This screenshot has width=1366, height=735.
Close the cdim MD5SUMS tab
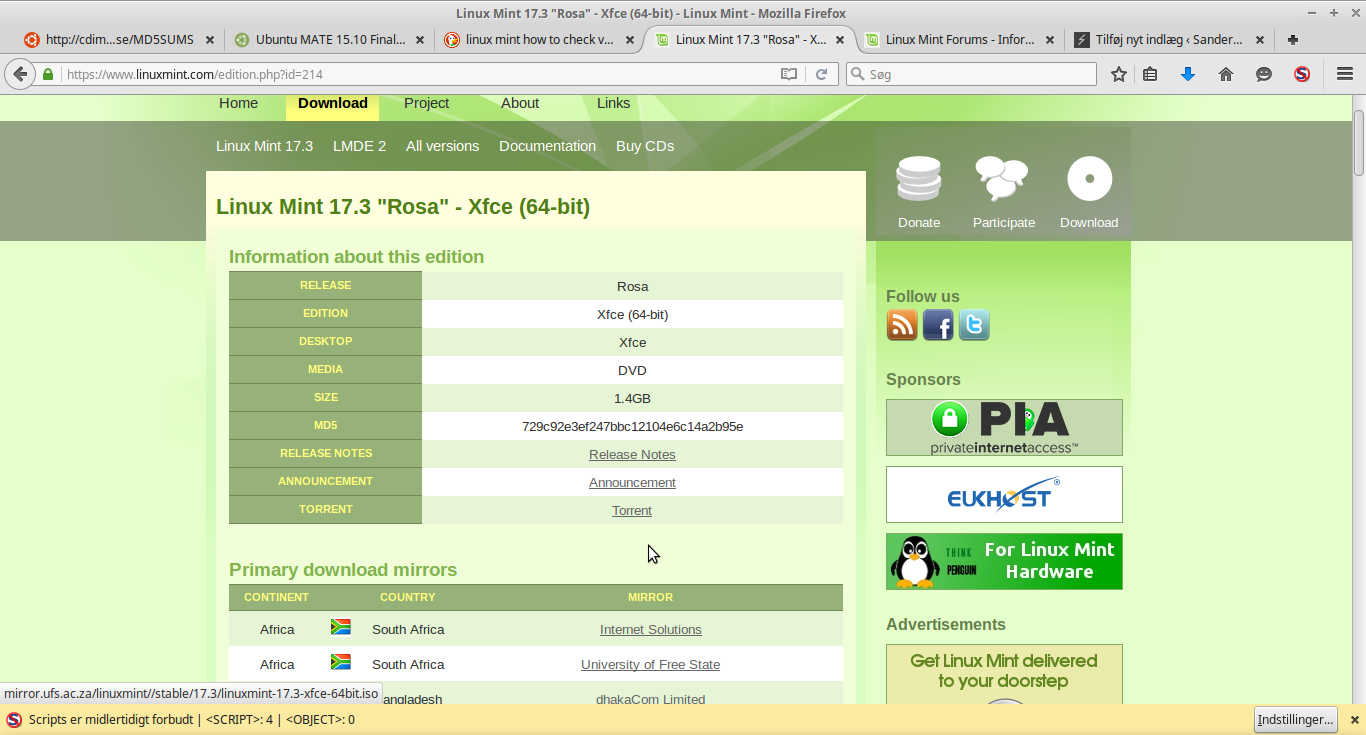click(x=211, y=40)
